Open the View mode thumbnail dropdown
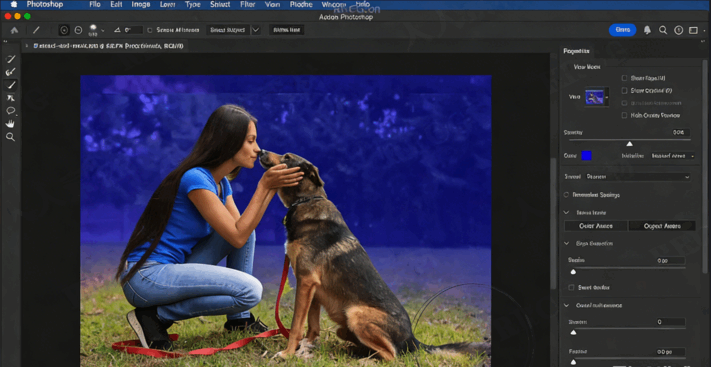 [597, 97]
